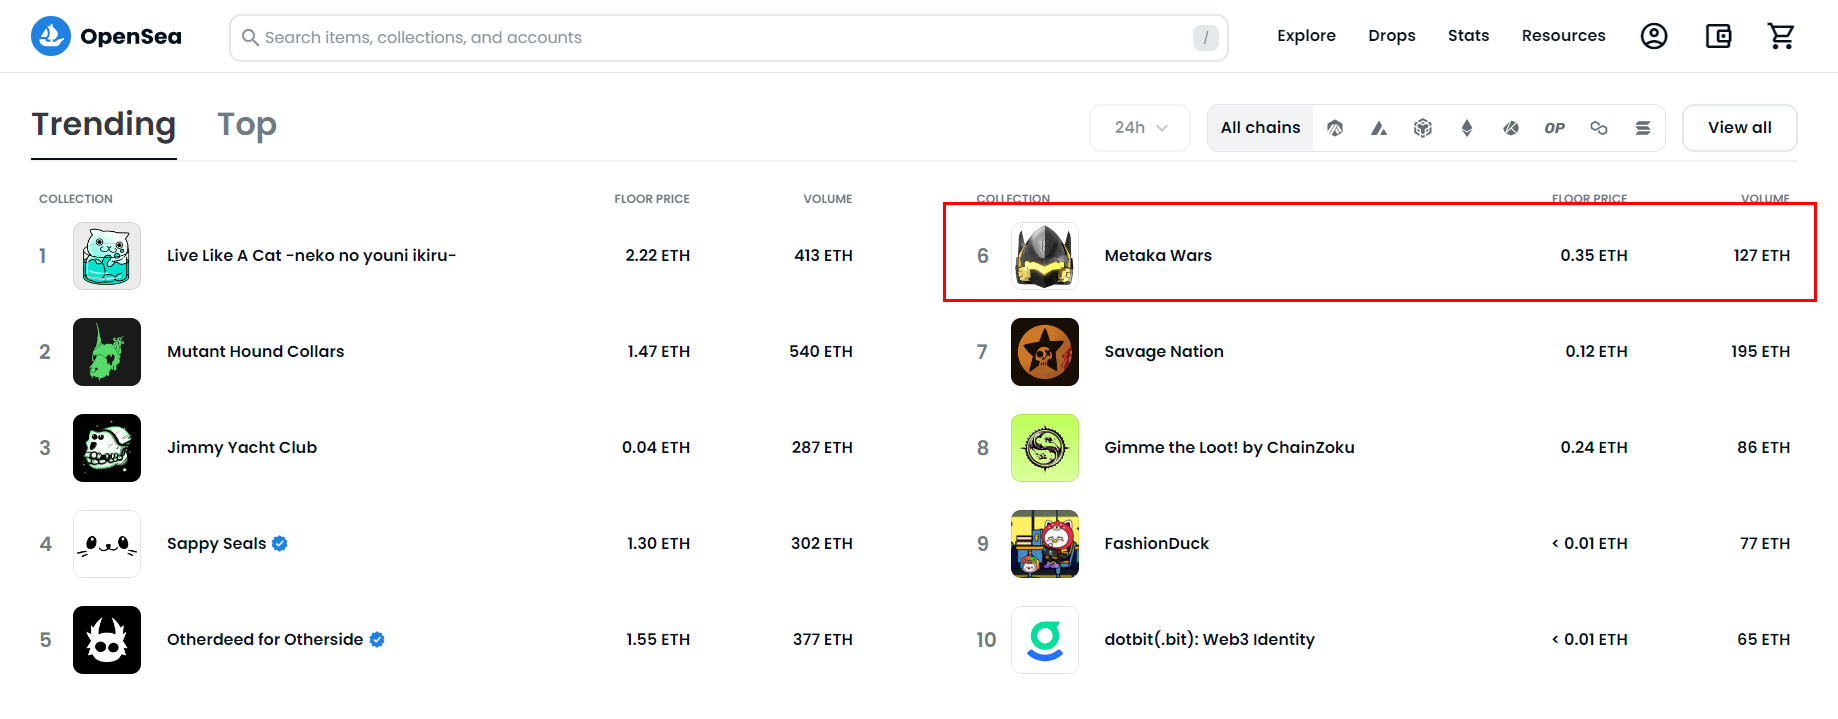Open the Stats menu
Image resolution: width=1838 pixels, height=719 pixels.
tap(1468, 36)
